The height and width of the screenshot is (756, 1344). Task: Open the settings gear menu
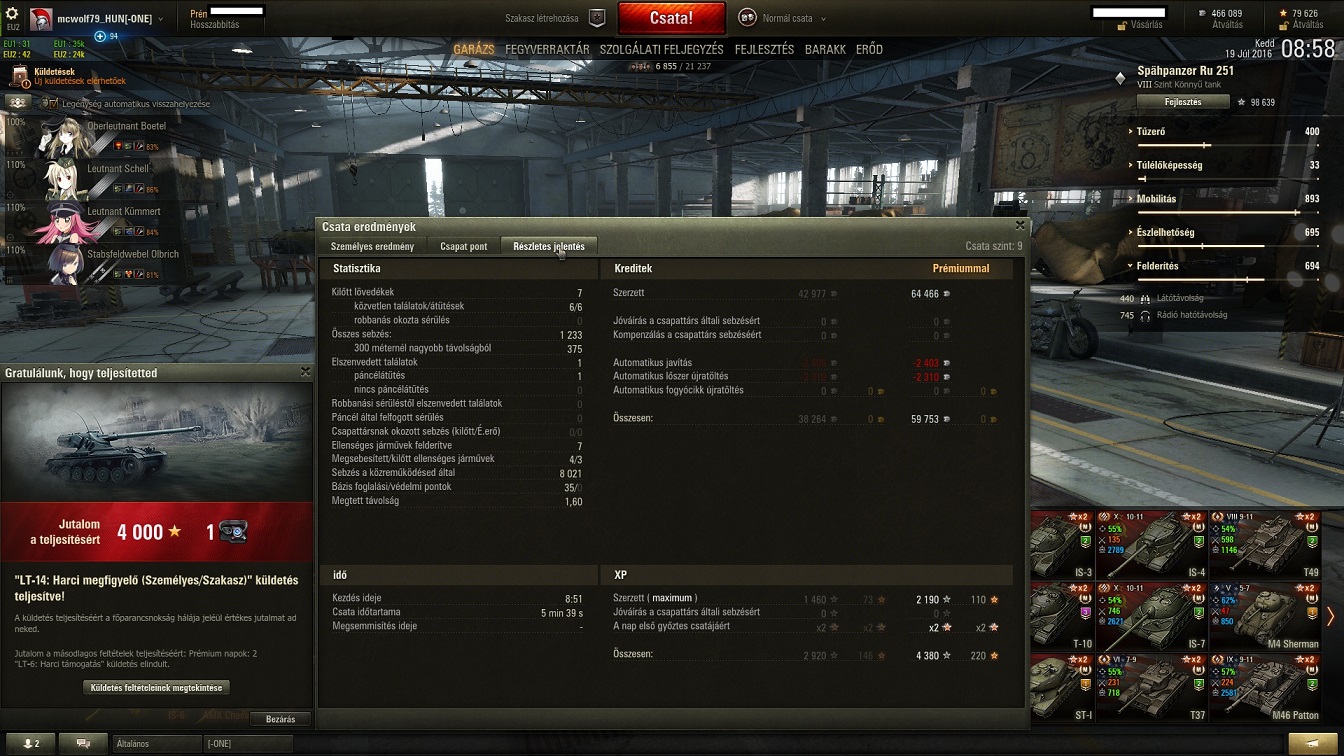click(x=12, y=15)
